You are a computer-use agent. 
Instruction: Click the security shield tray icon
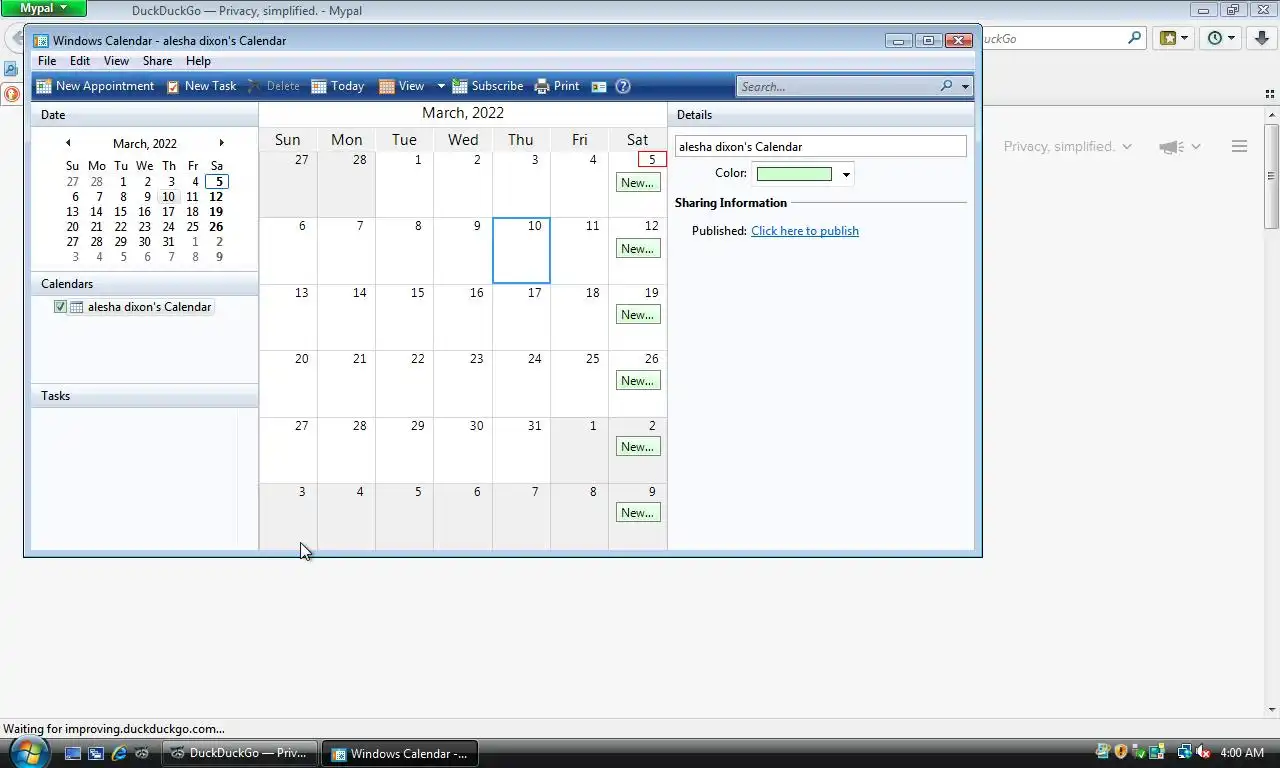[1121, 752]
